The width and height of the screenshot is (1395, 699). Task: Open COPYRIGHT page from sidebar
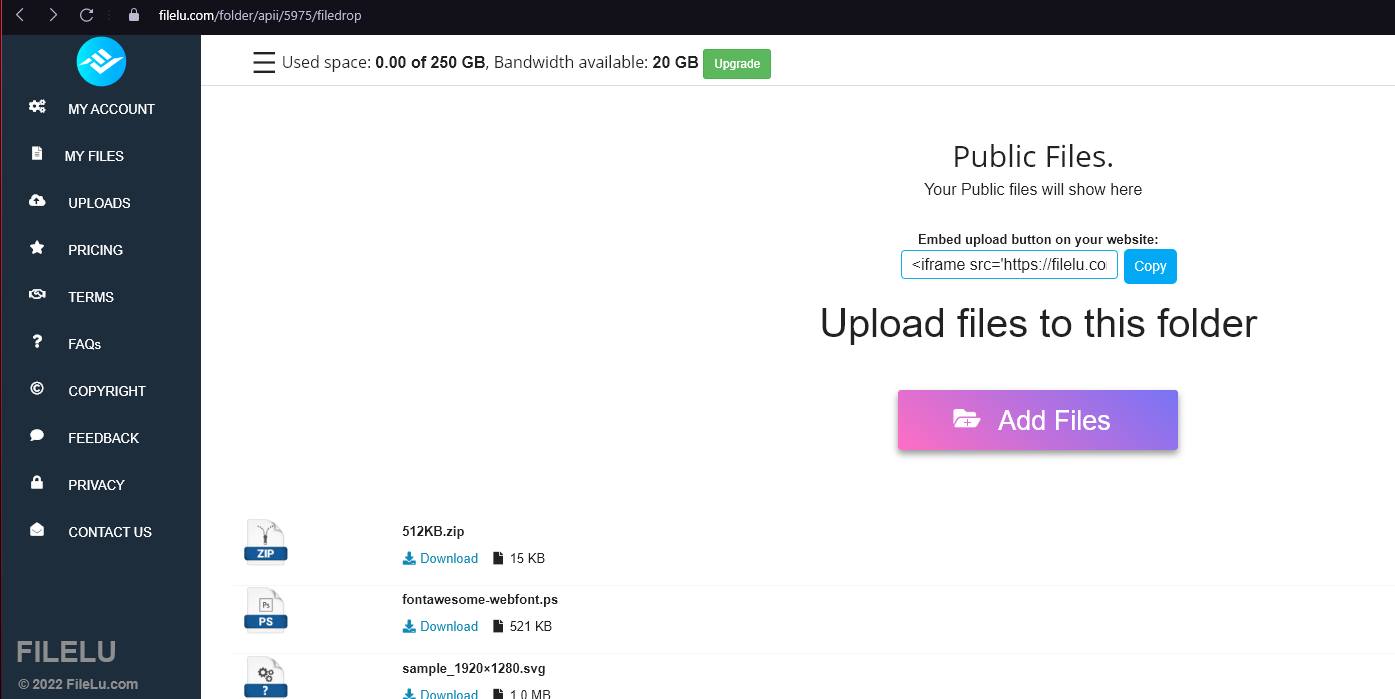[x=107, y=391]
